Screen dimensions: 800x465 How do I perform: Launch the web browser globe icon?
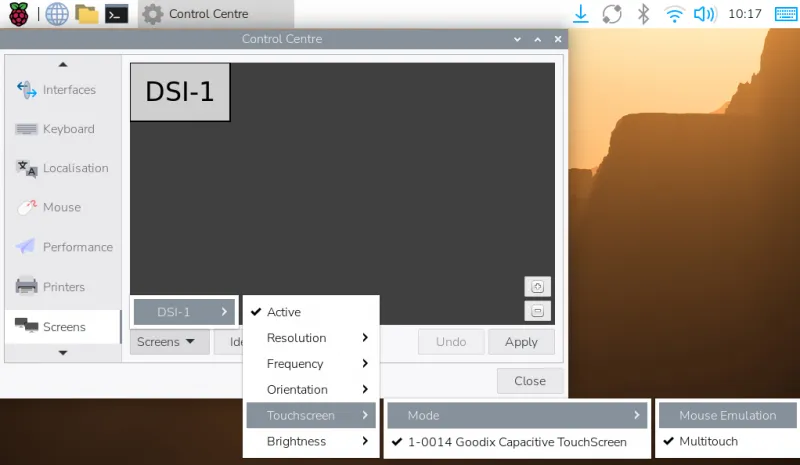(57, 14)
